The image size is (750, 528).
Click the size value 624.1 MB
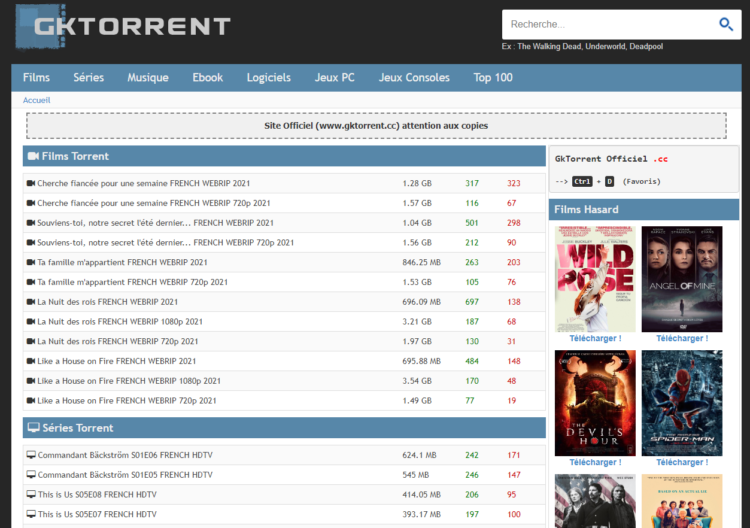(x=419, y=455)
